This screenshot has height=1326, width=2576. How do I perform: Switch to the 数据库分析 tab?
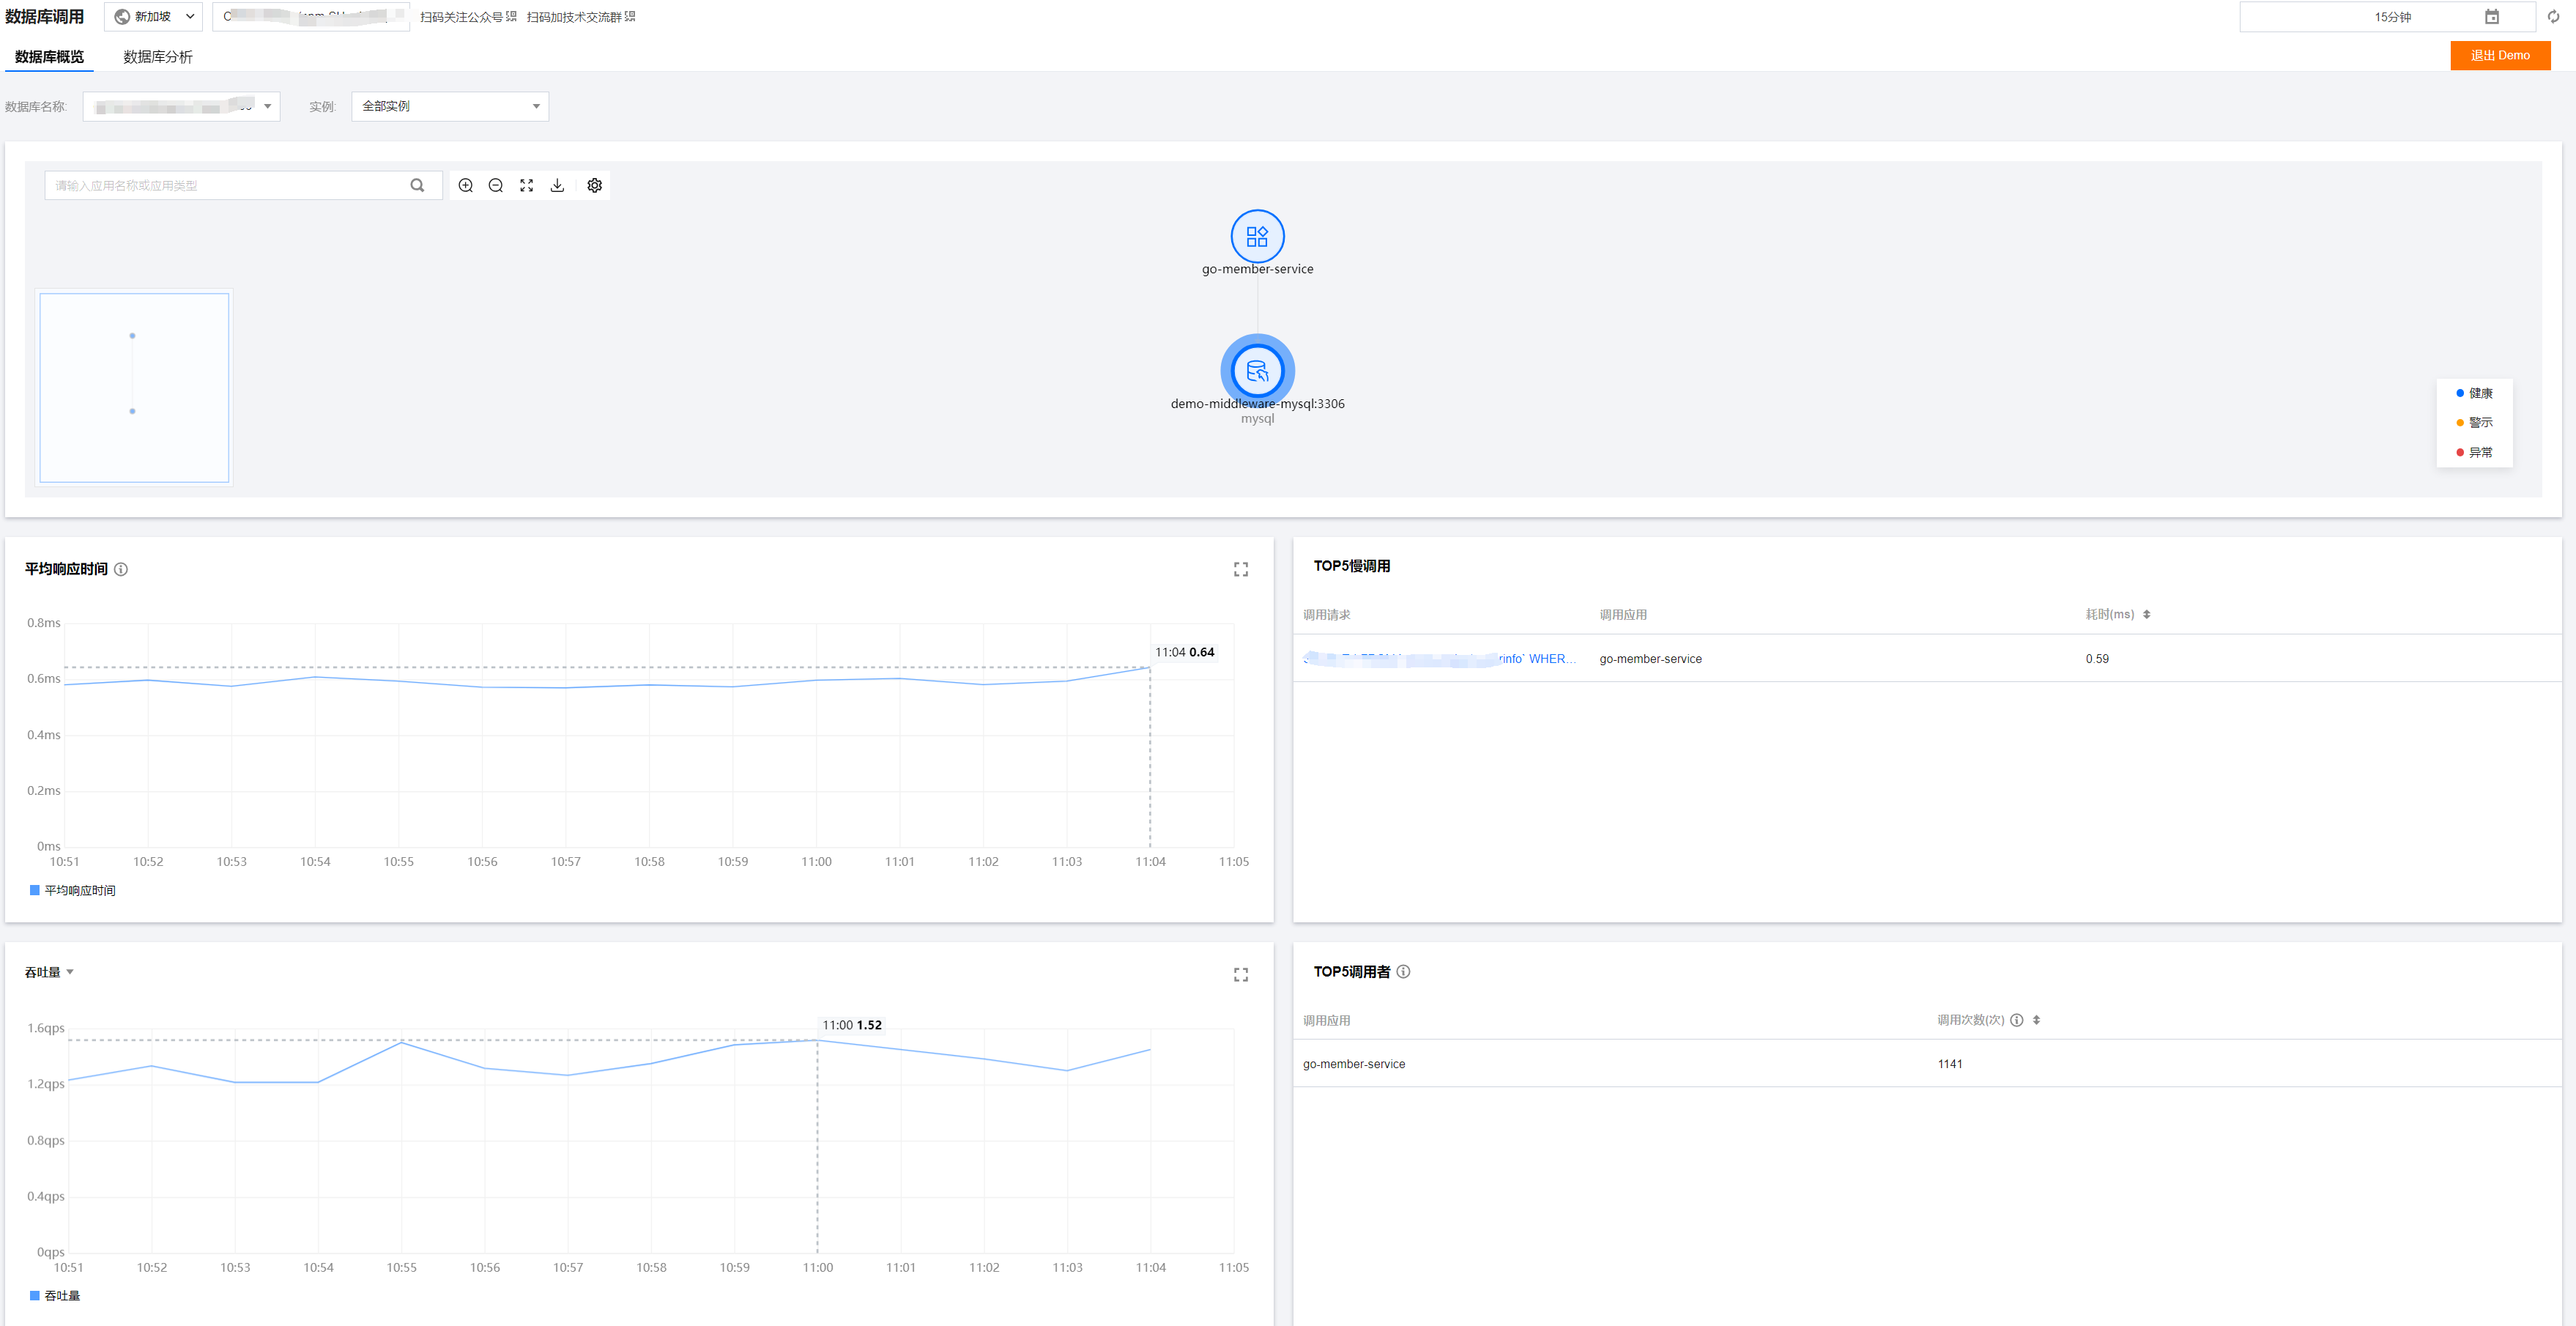pos(158,57)
